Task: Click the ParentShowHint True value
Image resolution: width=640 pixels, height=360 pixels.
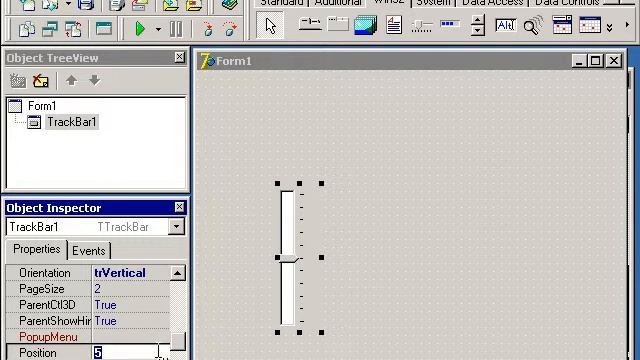Action: pos(105,321)
